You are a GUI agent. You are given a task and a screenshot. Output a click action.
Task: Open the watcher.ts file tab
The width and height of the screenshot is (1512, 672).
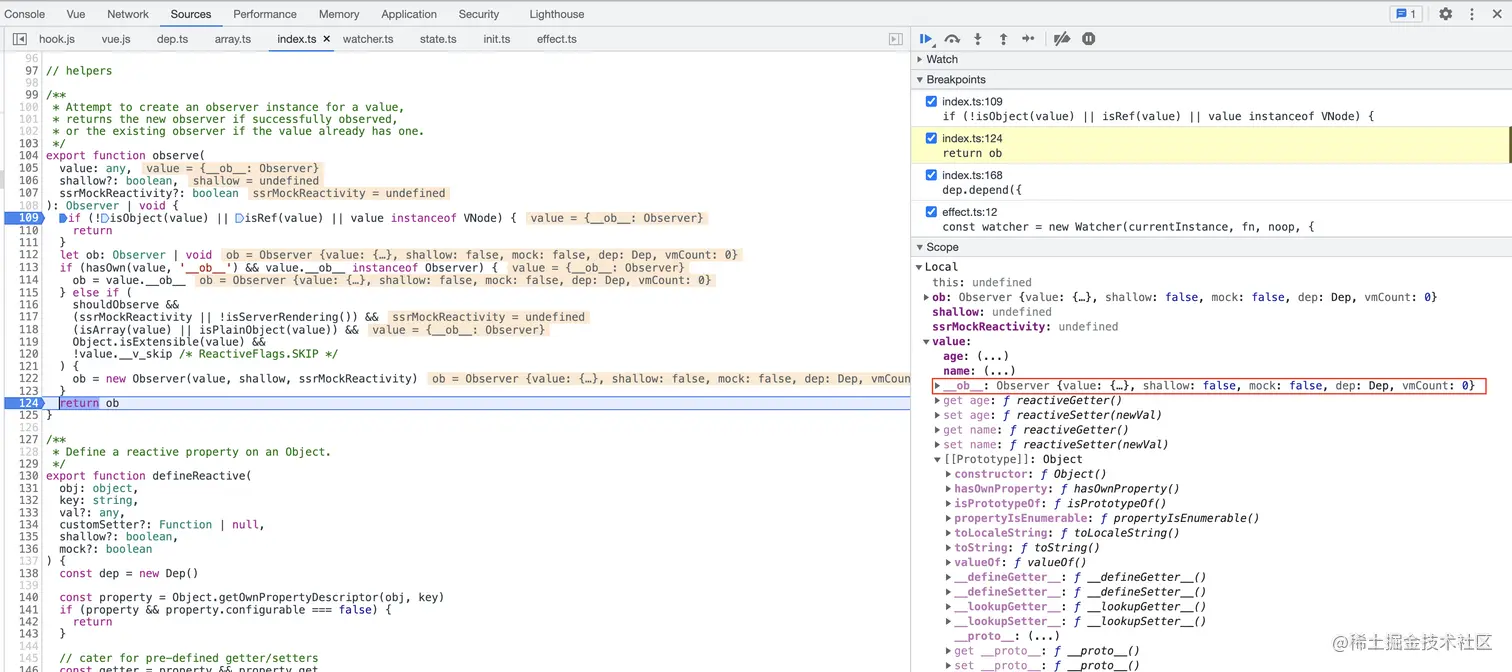pos(368,39)
